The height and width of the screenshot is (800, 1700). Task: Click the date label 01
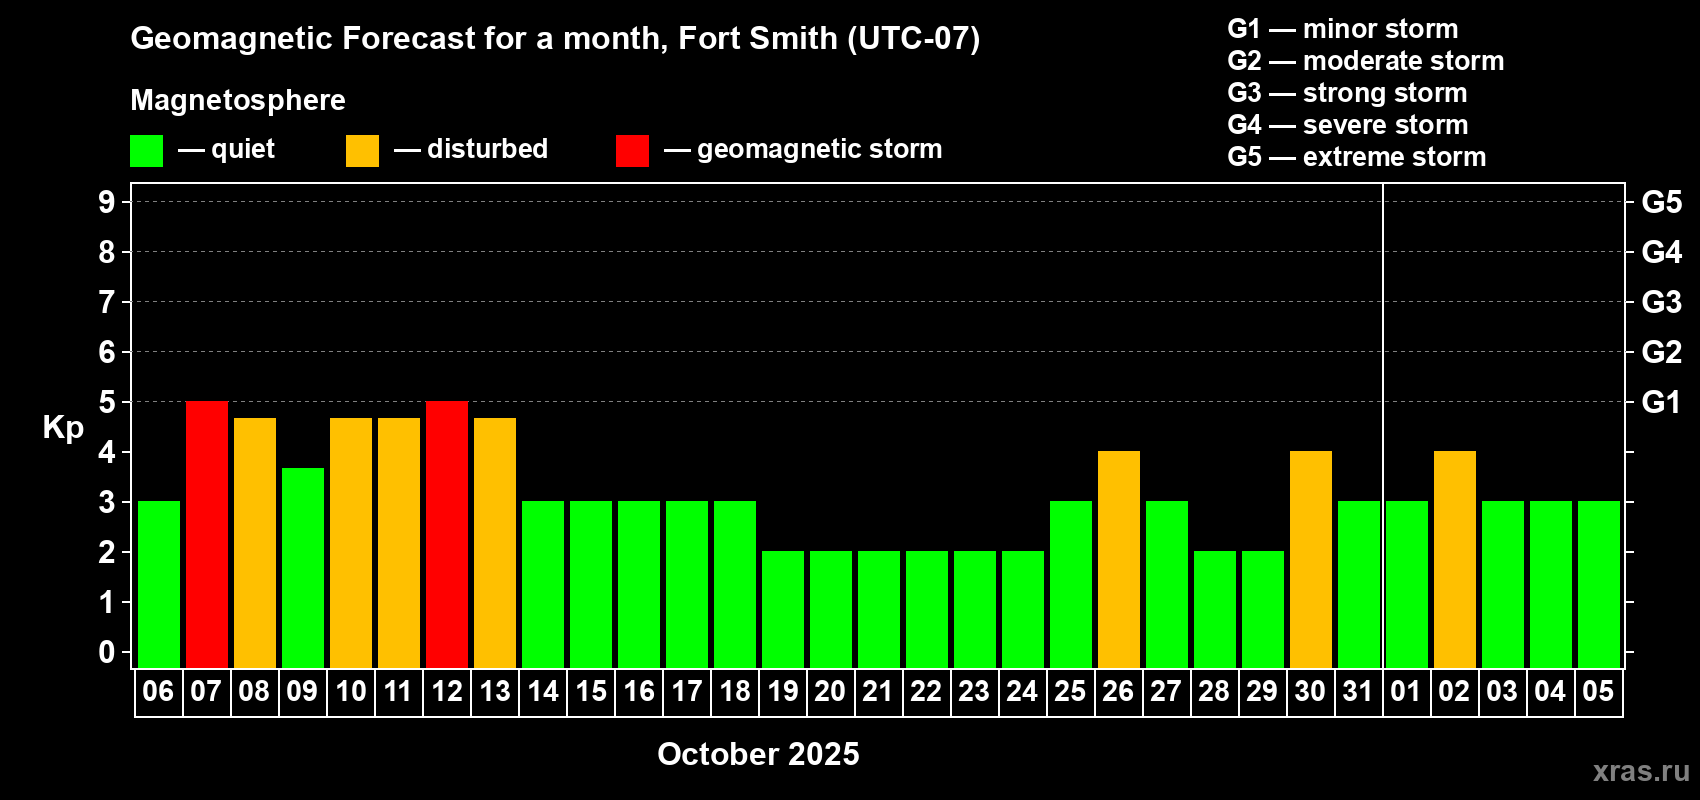(x=1406, y=691)
